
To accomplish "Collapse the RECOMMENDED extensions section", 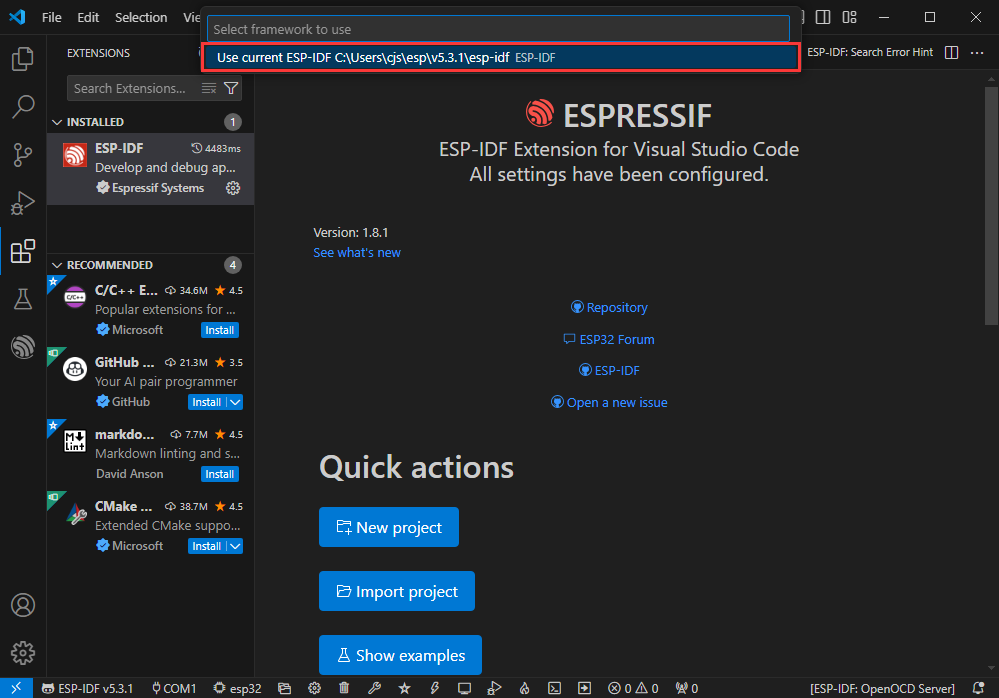I will point(57,265).
